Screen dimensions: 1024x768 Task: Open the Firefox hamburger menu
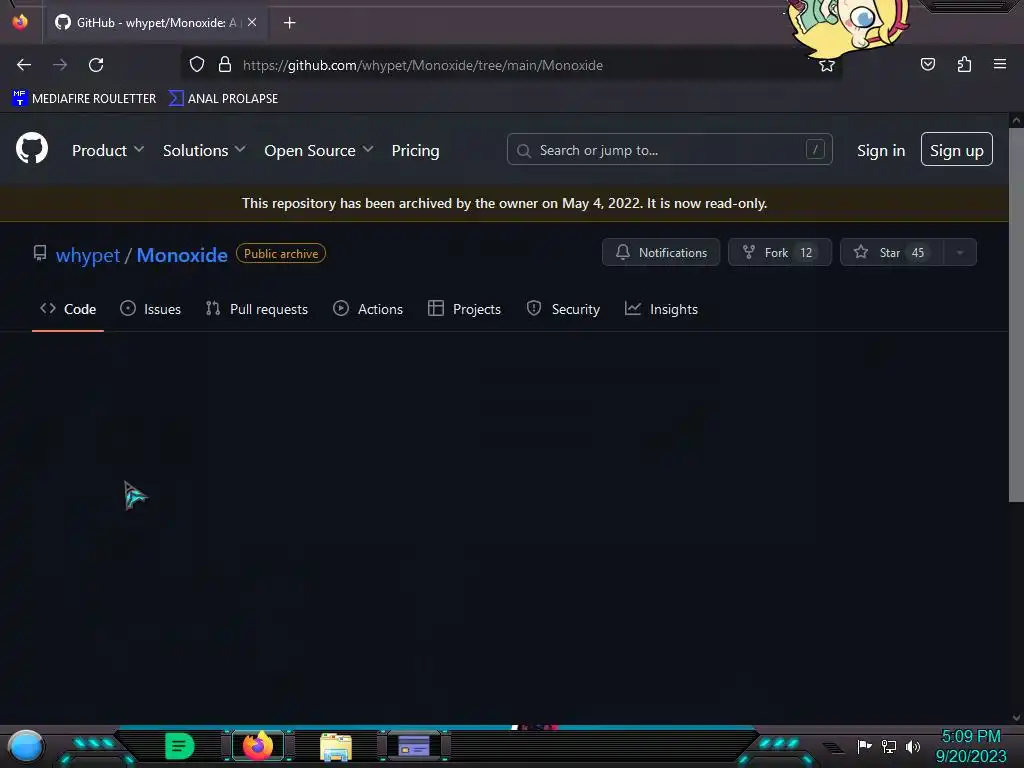(x=999, y=64)
